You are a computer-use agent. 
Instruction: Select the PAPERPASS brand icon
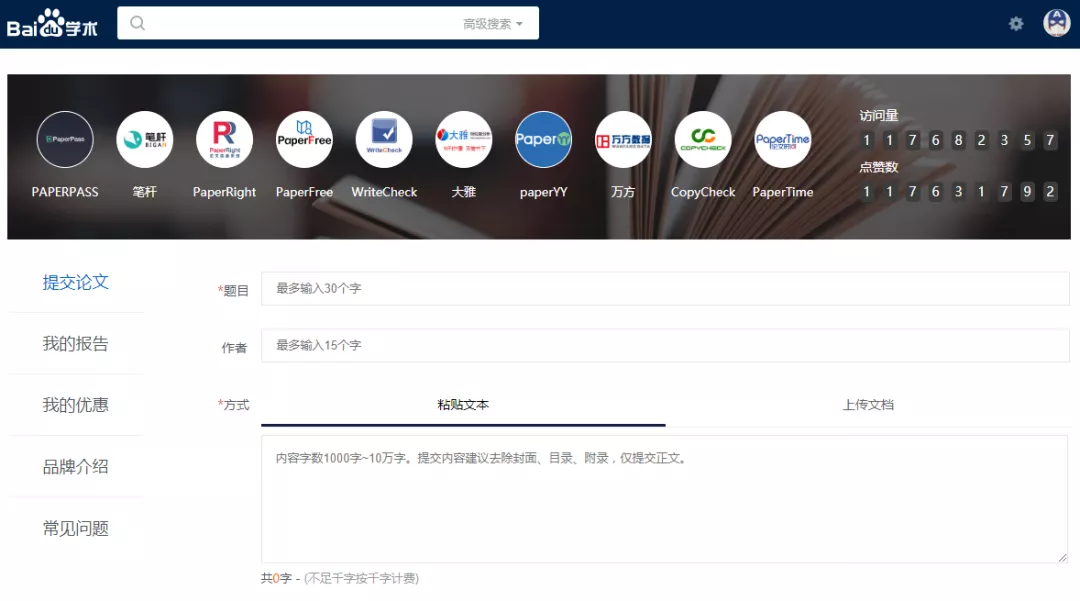[65, 139]
